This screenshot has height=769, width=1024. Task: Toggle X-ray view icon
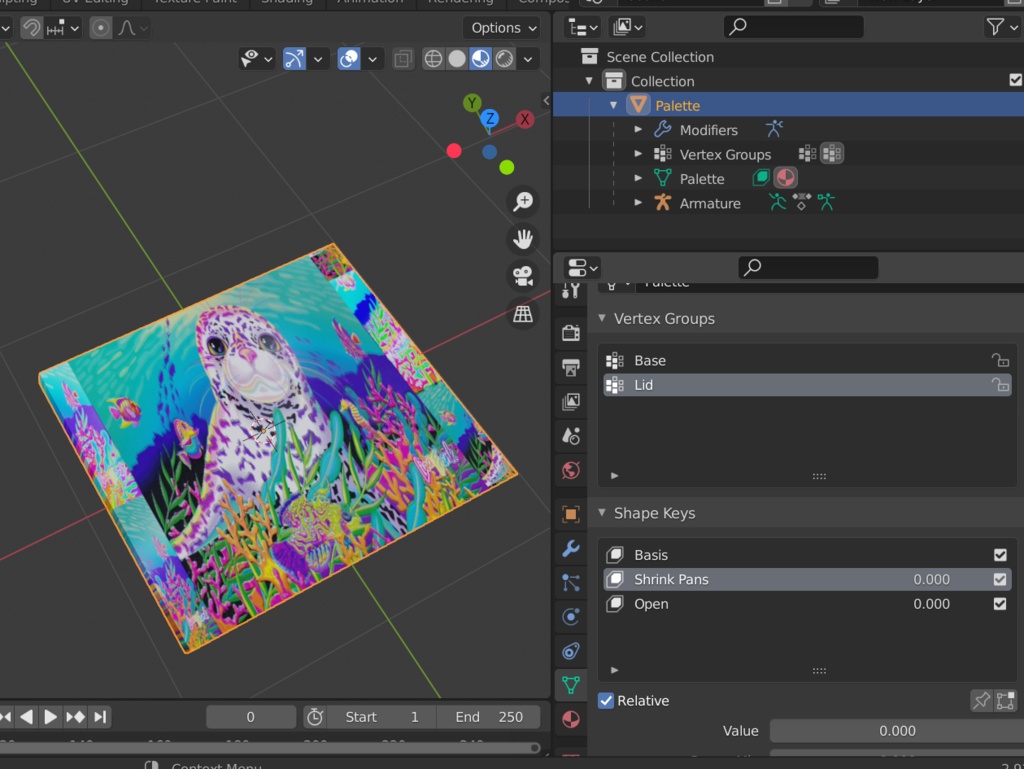pyautogui.click(x=403, y=59)
